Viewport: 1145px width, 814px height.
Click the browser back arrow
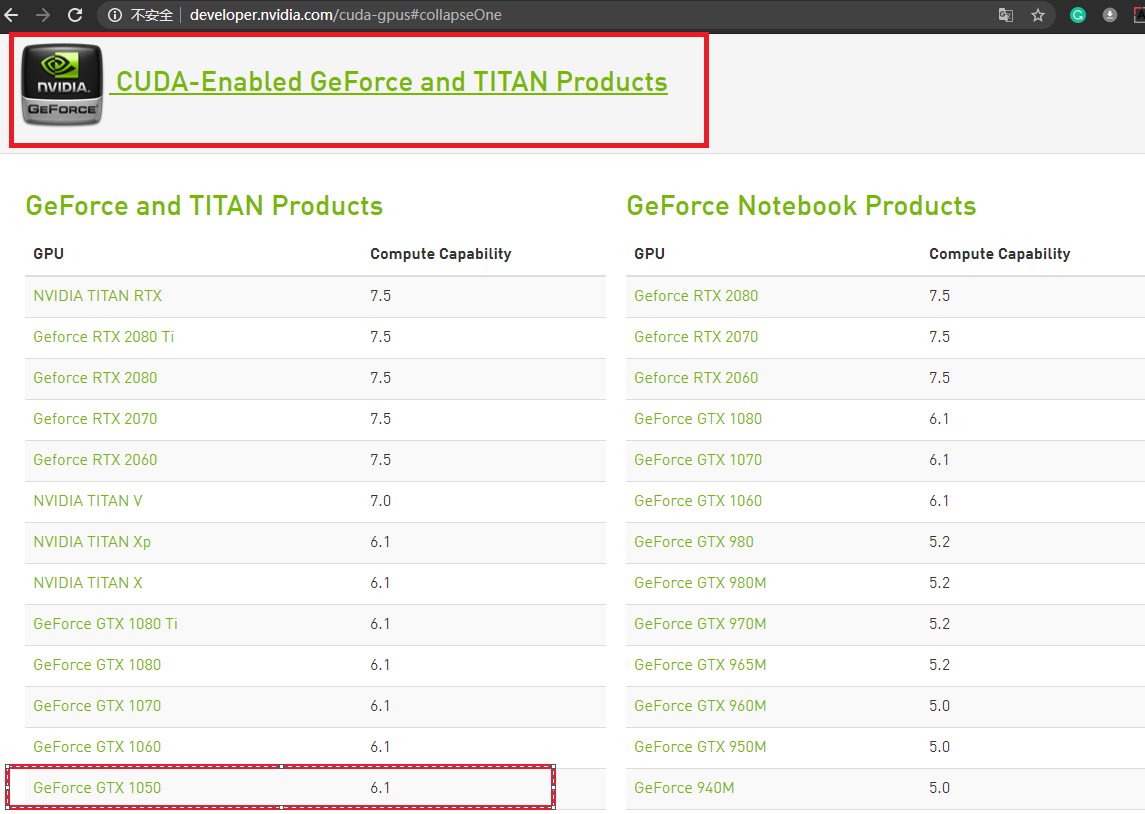(11, 15)
